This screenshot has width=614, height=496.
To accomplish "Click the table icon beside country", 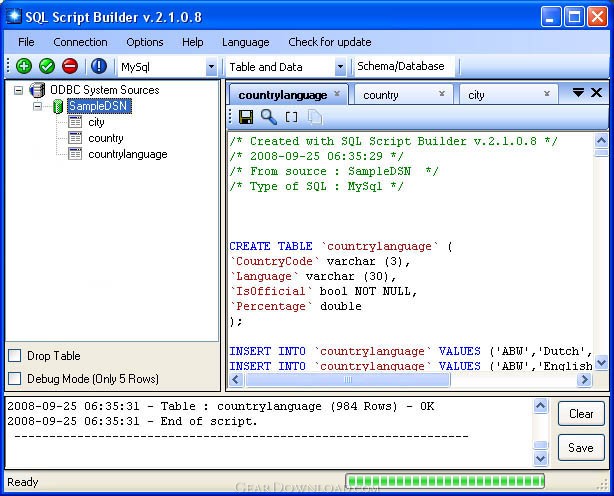I will coord(75,138).
